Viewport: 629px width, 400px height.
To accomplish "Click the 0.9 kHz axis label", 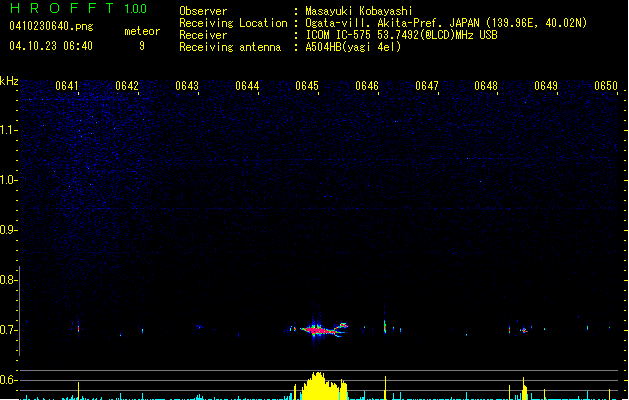I will coord(8,230).
